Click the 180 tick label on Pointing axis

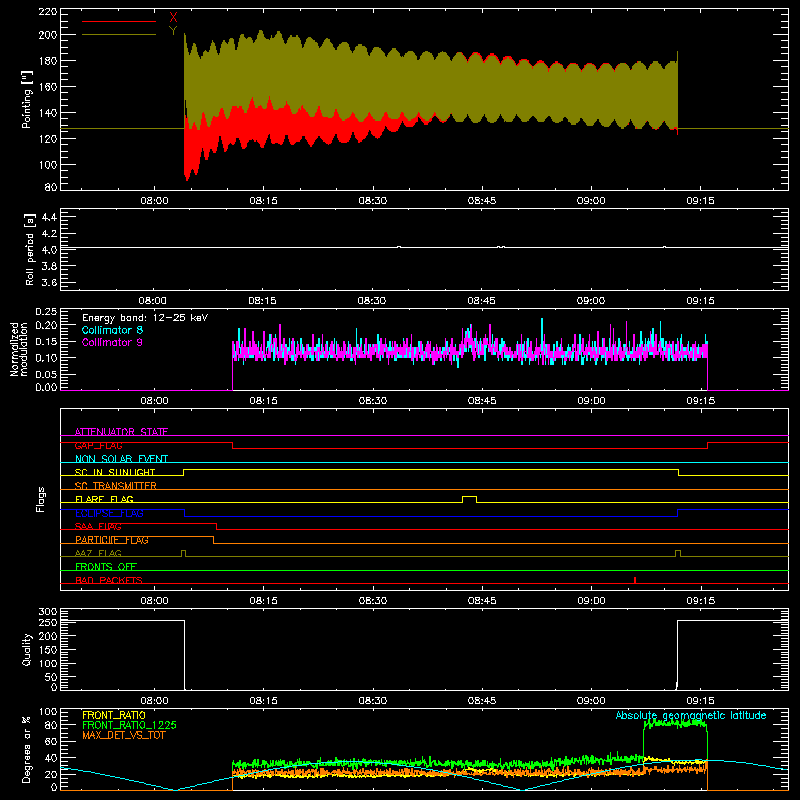coord(47,61)
